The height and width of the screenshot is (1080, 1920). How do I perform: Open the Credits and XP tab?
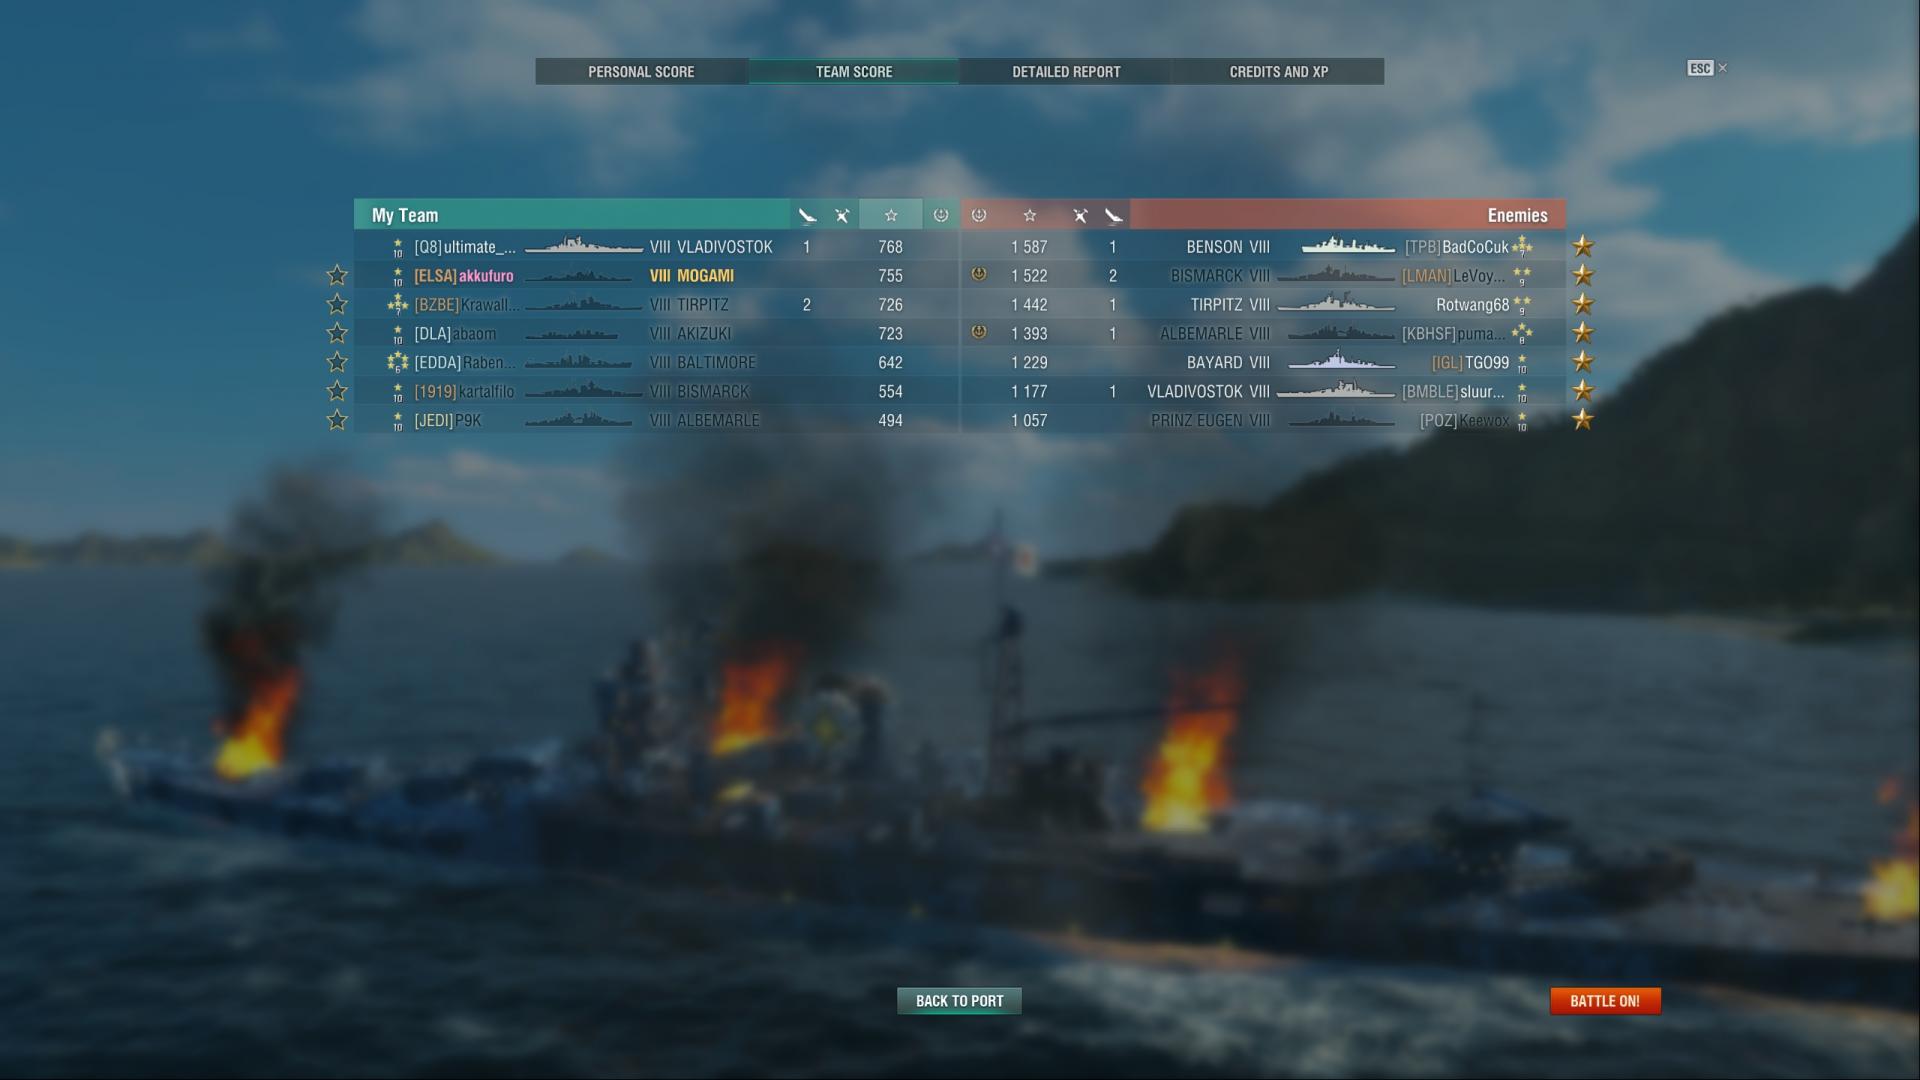pyautogui.click(x=1278, y=72)
